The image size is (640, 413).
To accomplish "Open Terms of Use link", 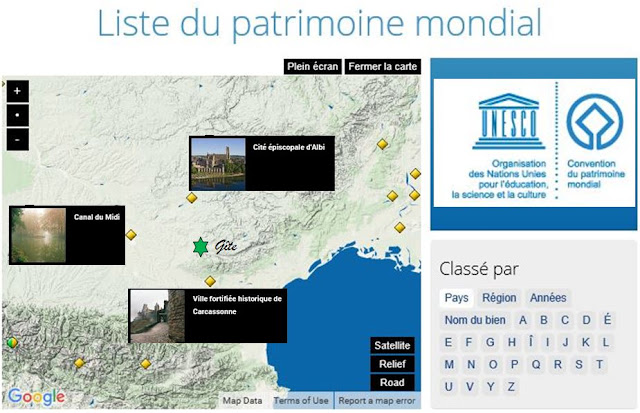I will coord(301,401).
